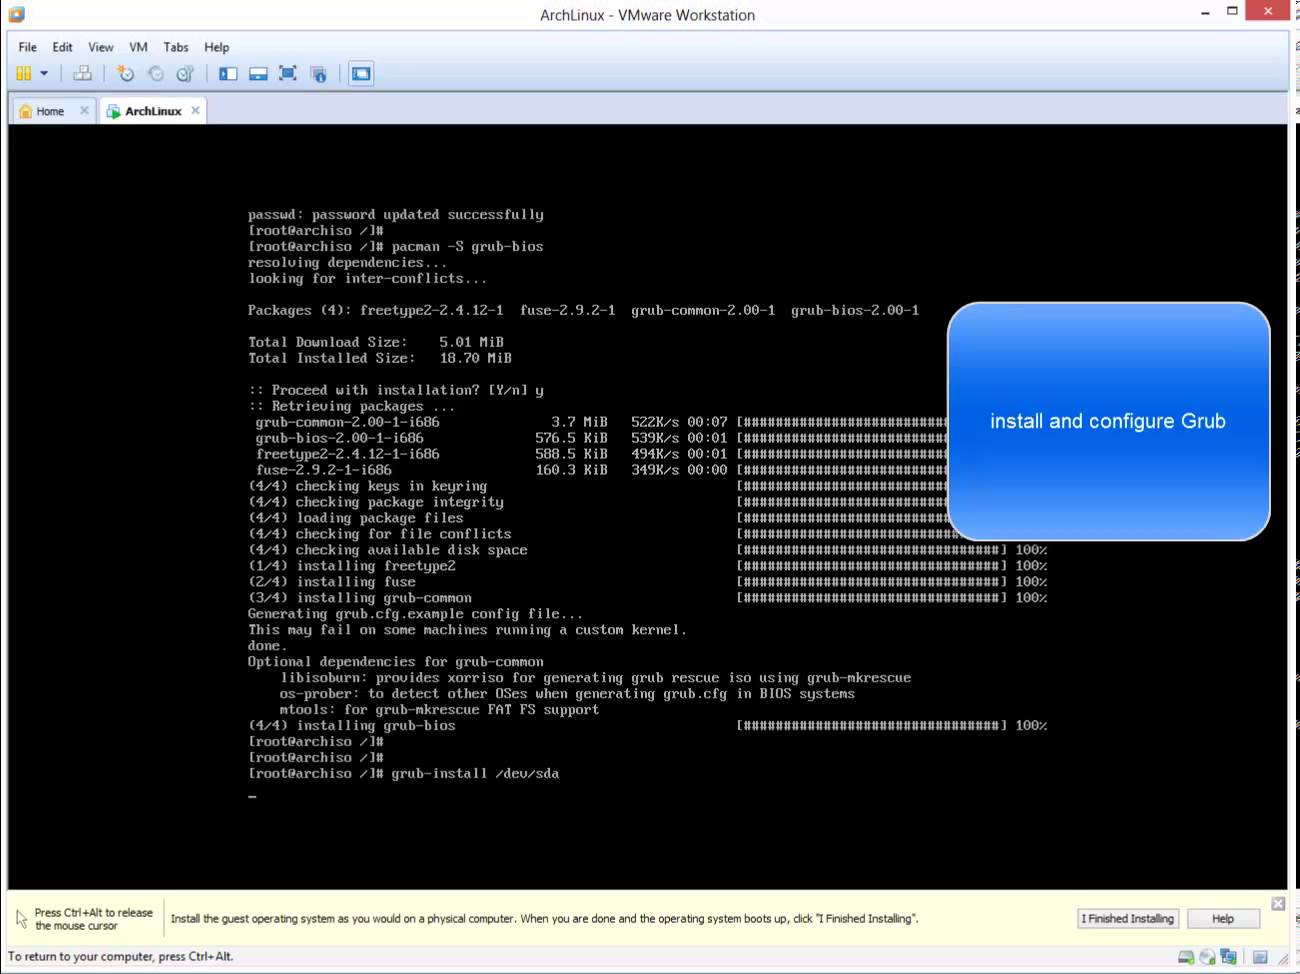Select the console view icon
The width and height of the screenshot is (1300, 974).
(x=361, y=73)
